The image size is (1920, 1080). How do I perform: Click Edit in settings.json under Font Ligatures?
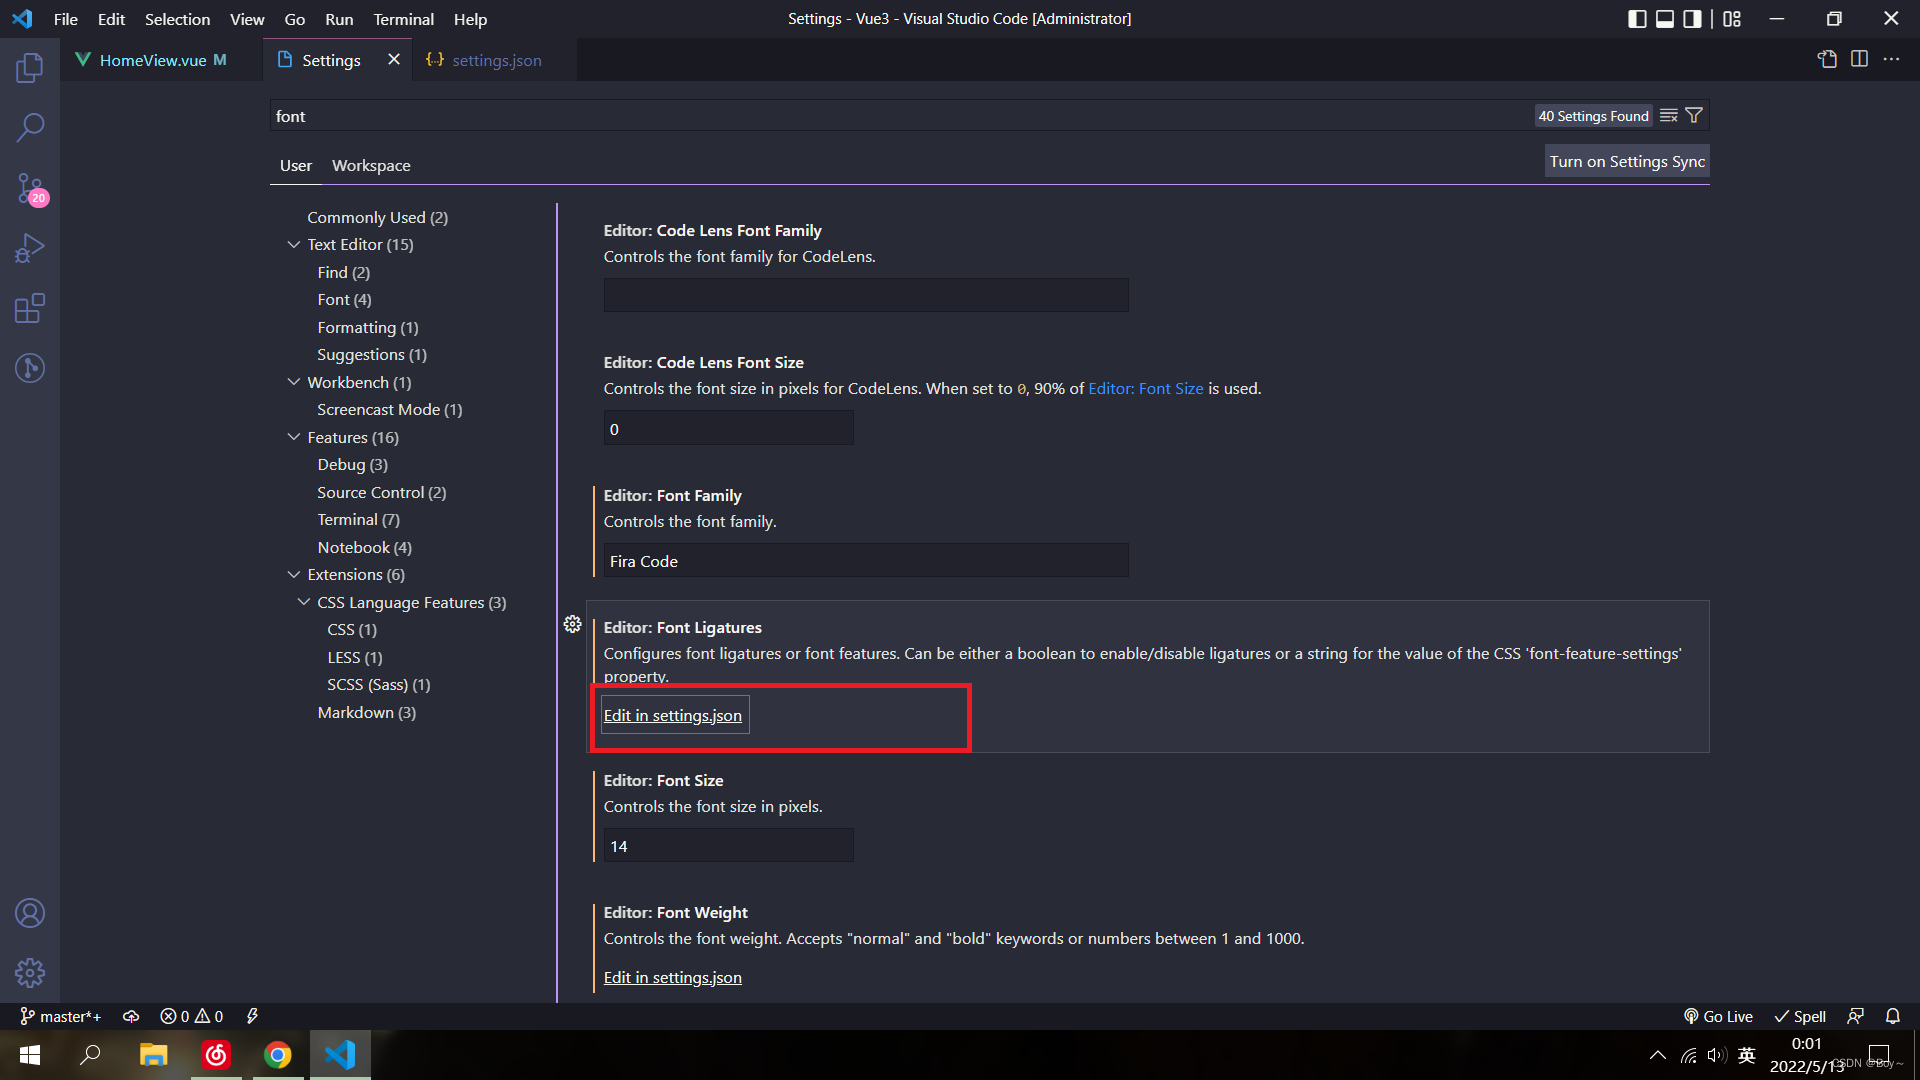673,715
